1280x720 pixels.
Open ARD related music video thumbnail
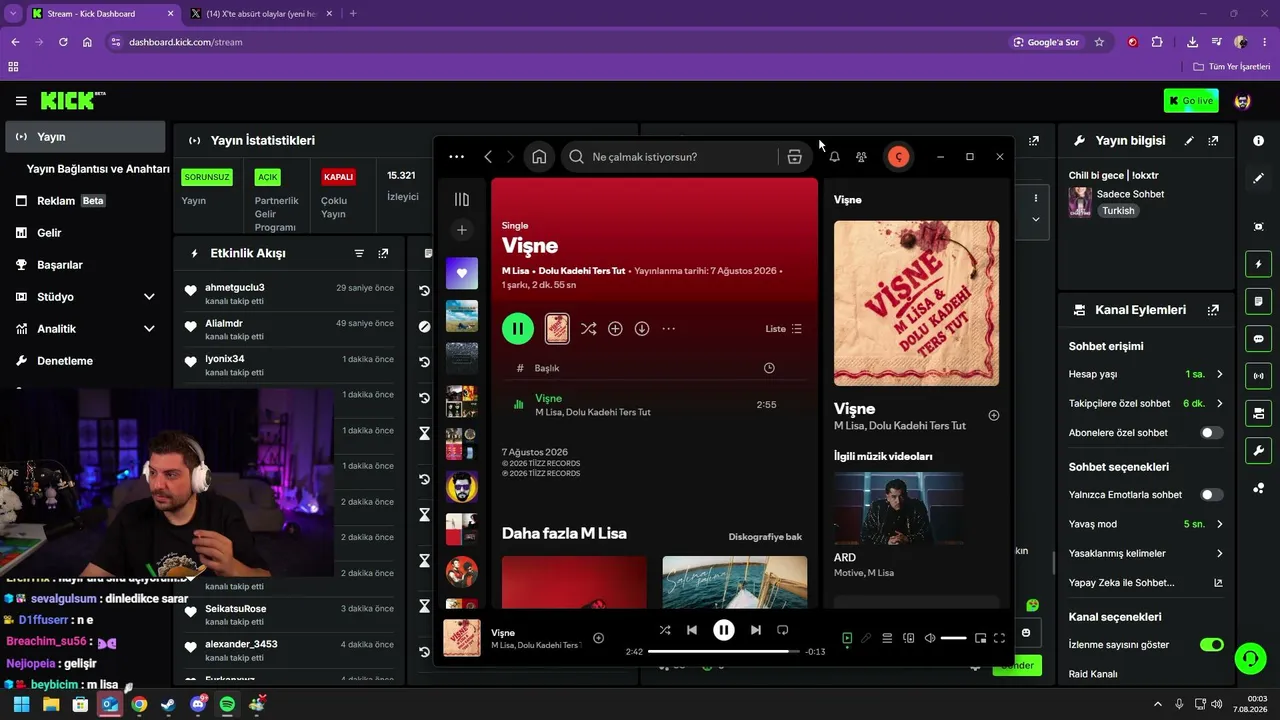[x=899, y=508]
